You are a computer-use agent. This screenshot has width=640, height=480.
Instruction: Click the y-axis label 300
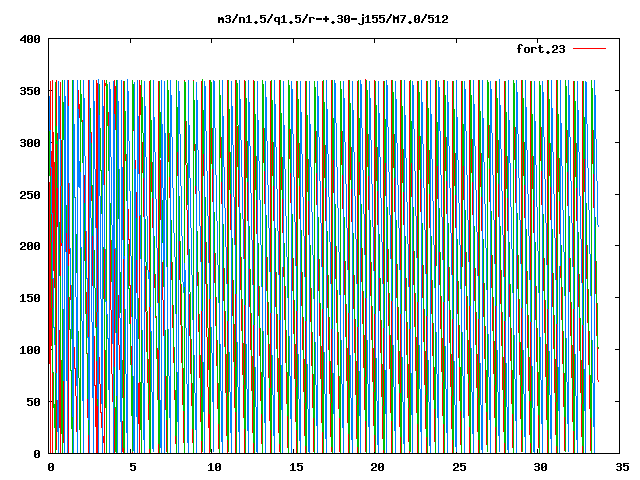(x=30, y=143)
